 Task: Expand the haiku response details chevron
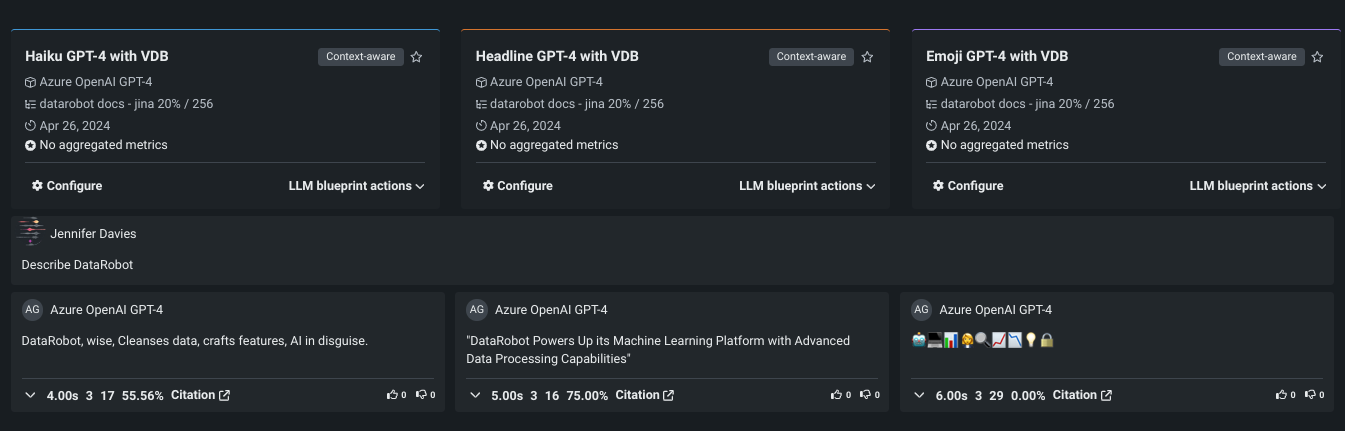pyautogui.click(x=31, y=396)
